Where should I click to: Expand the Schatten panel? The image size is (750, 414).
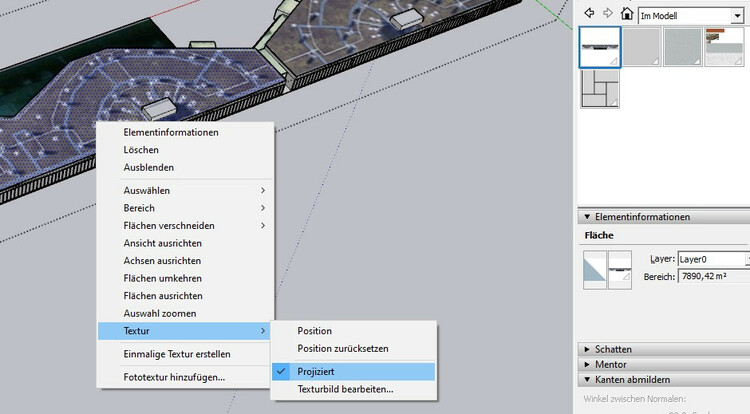pos(585,348)
